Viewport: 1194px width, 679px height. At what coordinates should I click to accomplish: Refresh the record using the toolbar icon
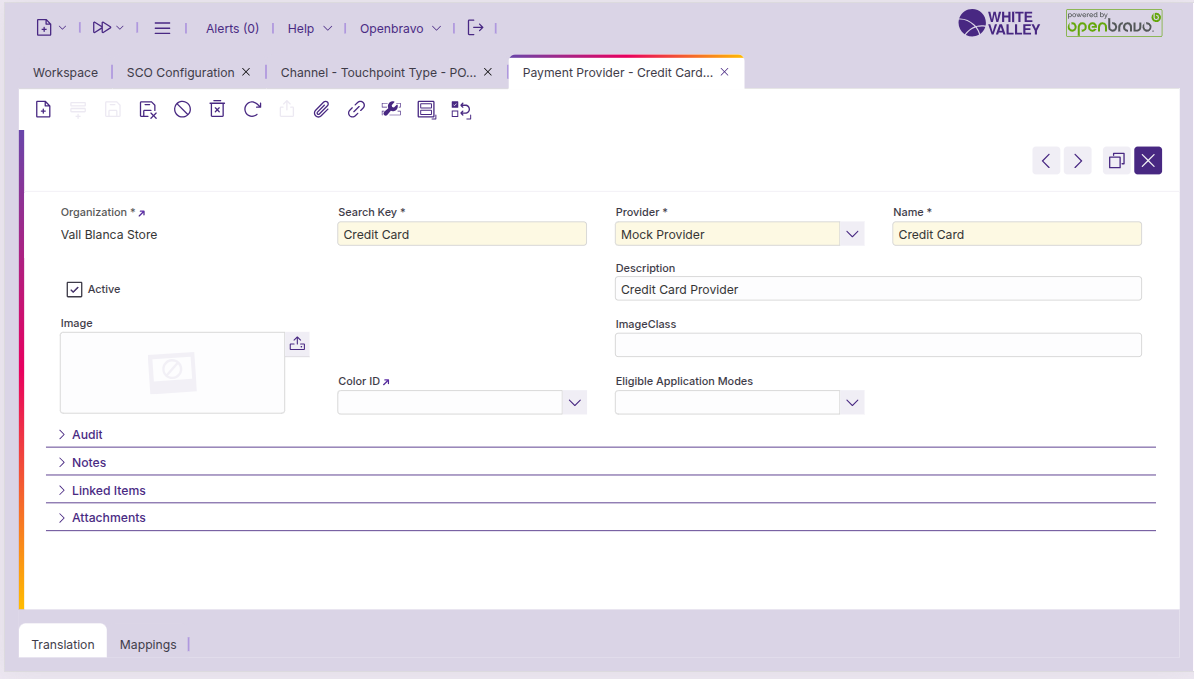(x=252, y=110)
